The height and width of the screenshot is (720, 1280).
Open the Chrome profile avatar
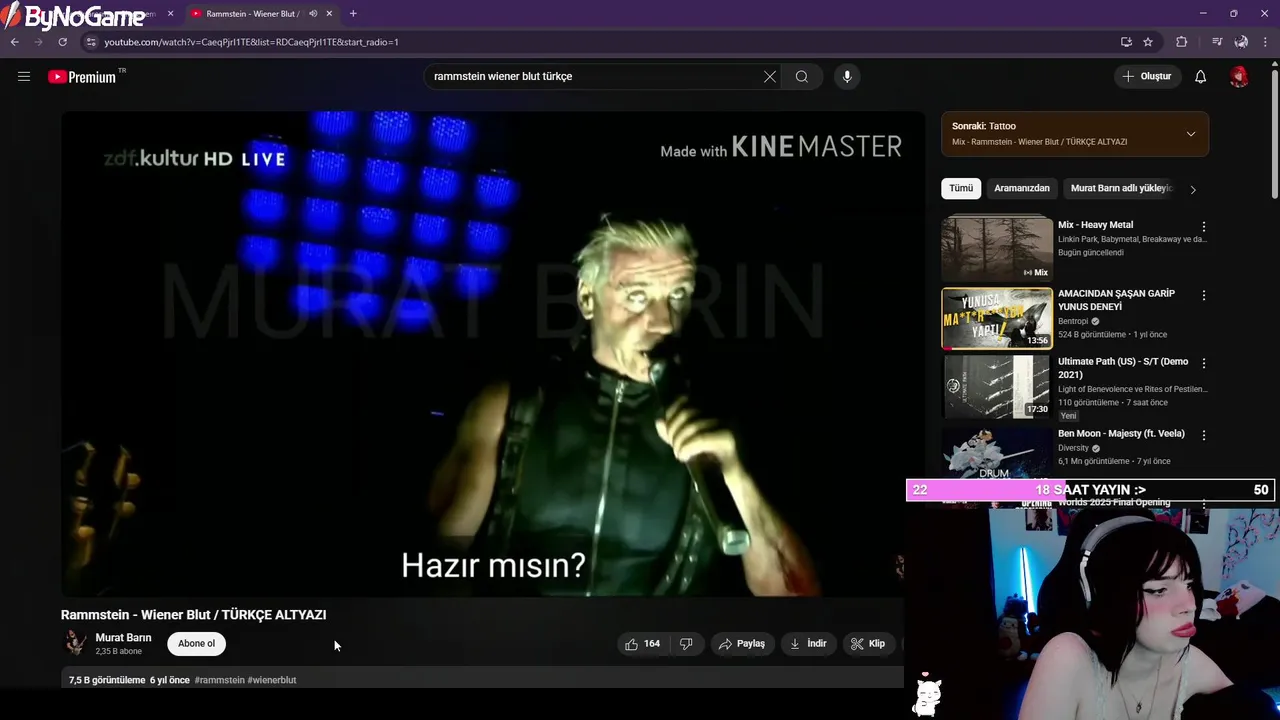pos(1241,42)
